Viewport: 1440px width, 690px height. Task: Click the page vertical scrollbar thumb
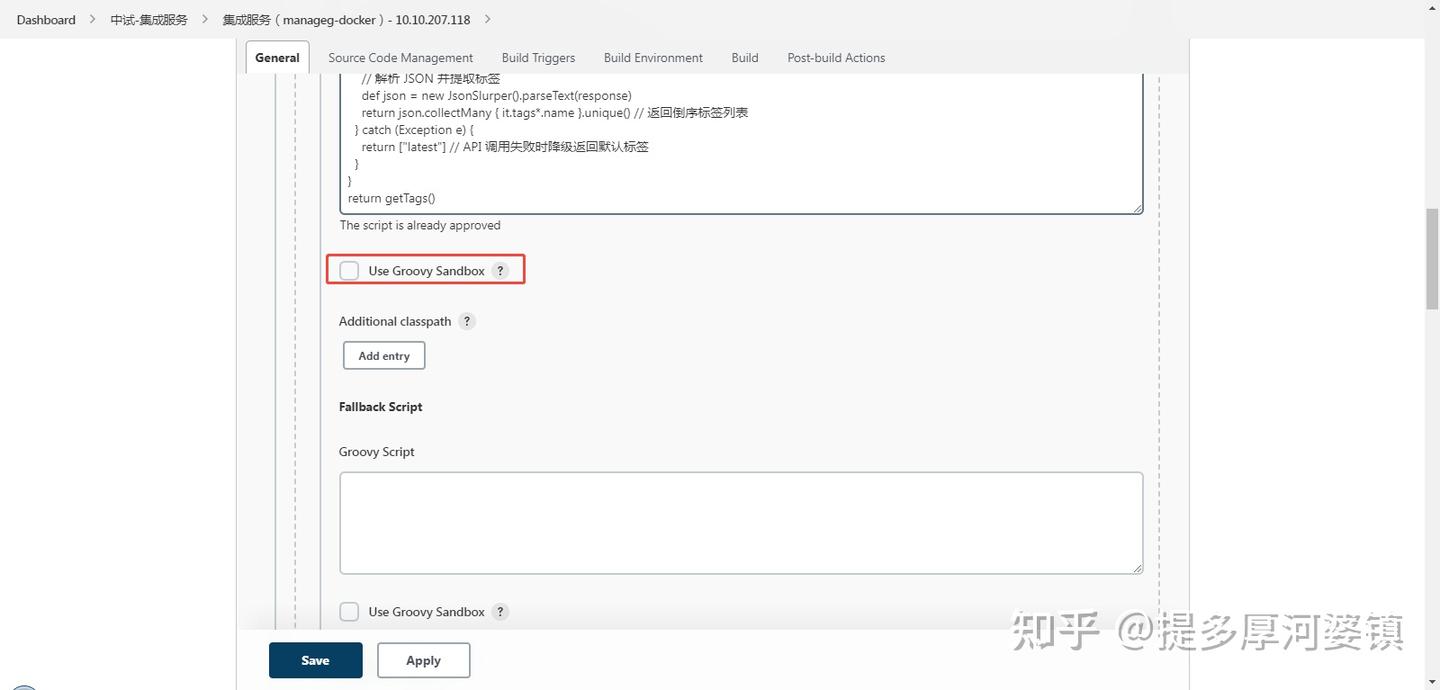[1432, 259]
